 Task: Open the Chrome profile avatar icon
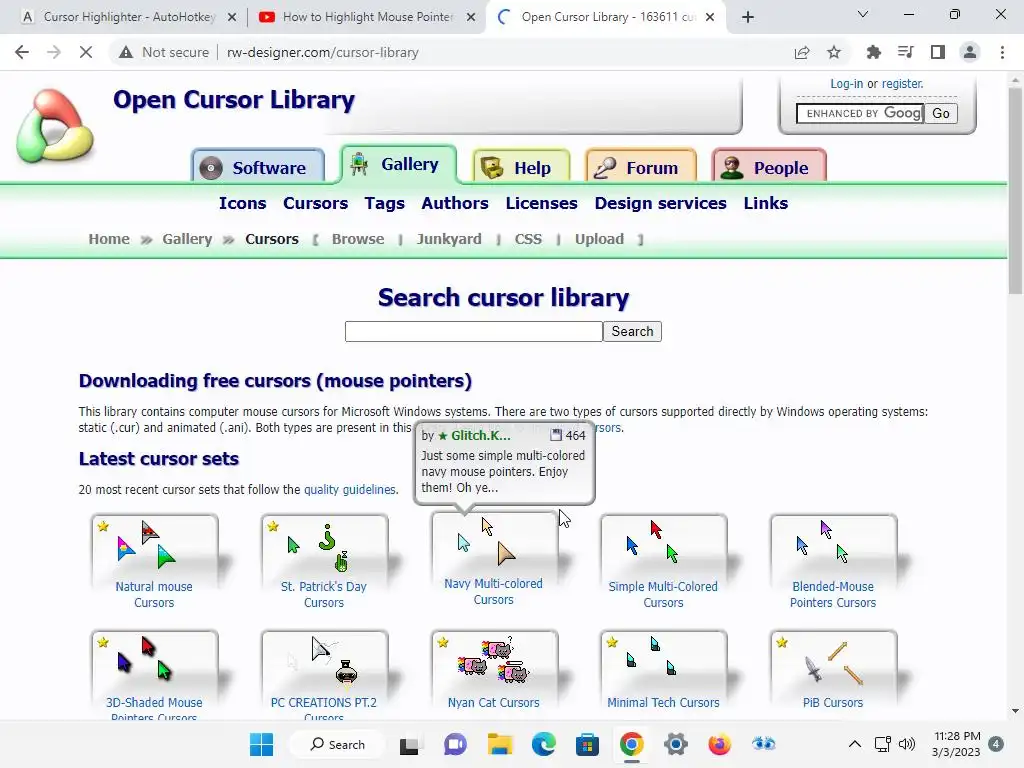pyautogui.click(x=970, y=52)
